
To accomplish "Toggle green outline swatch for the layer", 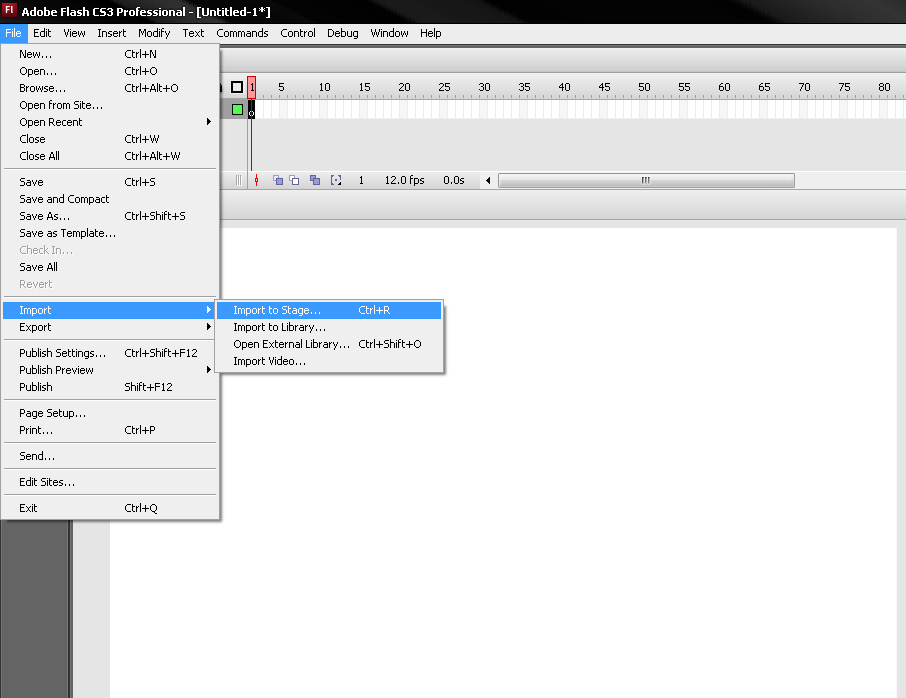I will coord(237,109).
